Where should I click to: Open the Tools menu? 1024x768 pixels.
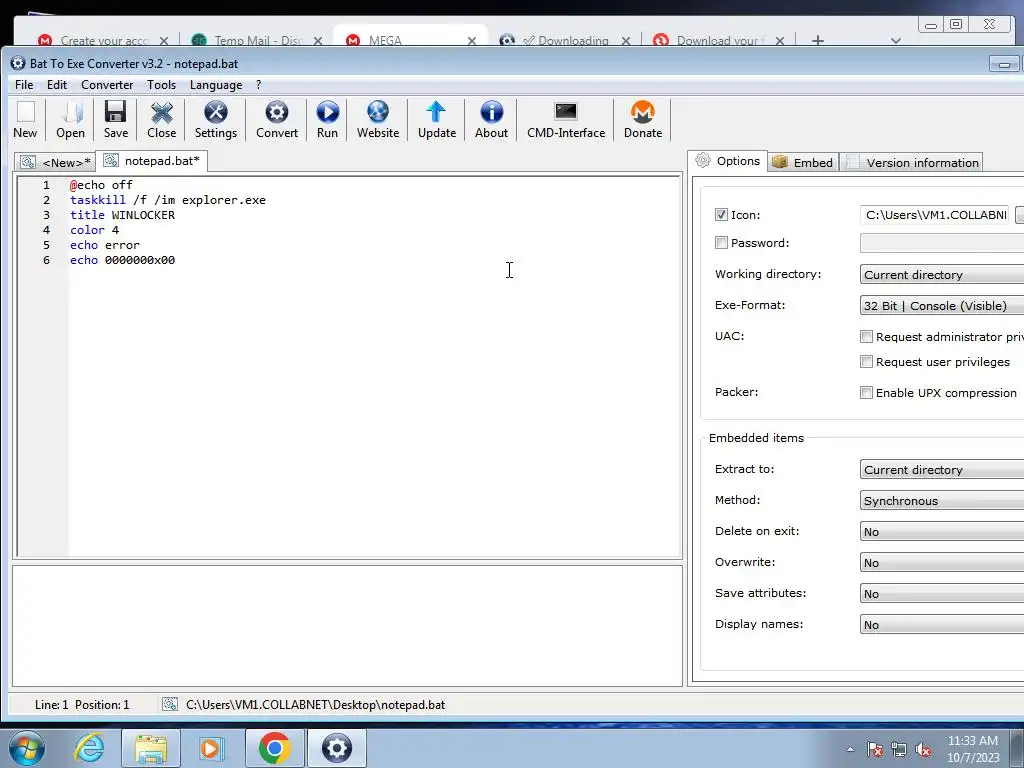point(161,85)
